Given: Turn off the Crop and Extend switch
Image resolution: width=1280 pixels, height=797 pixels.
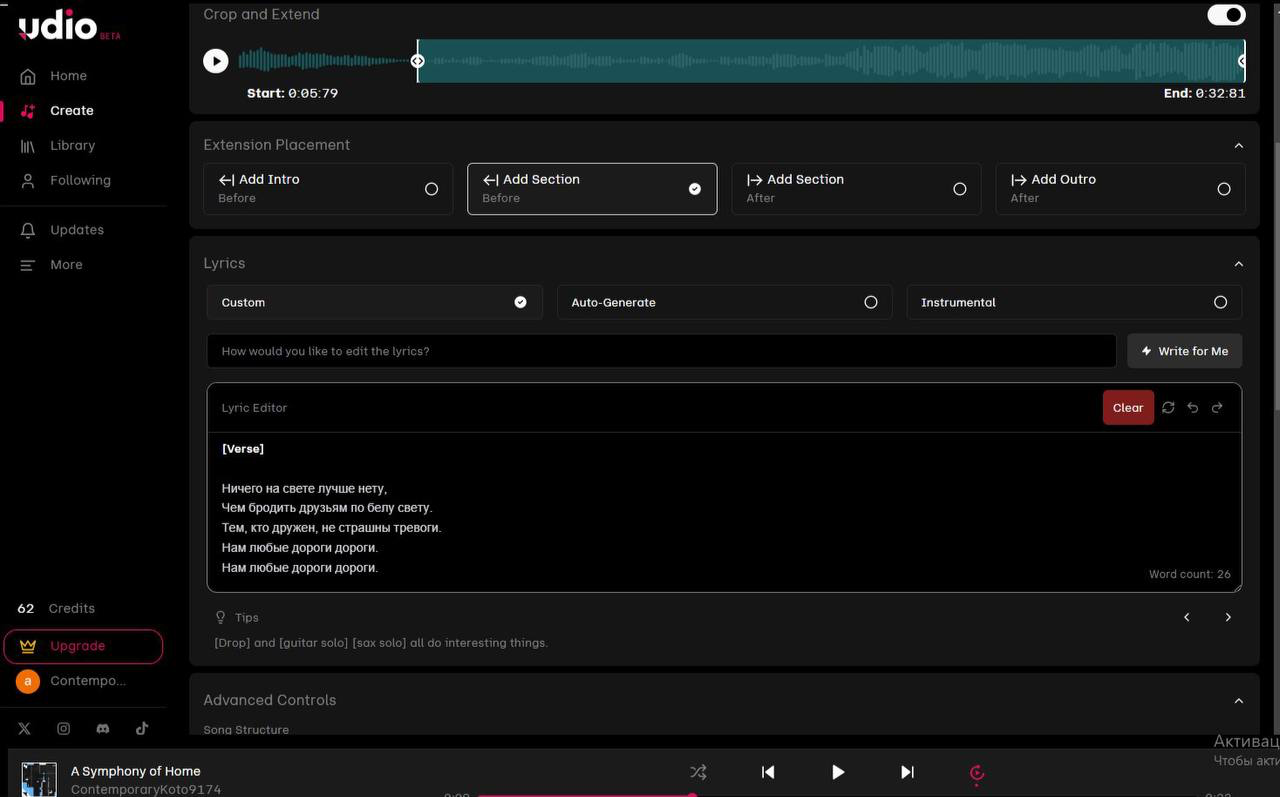Looking at the screenshot, I should click(x=1226, y=15).
